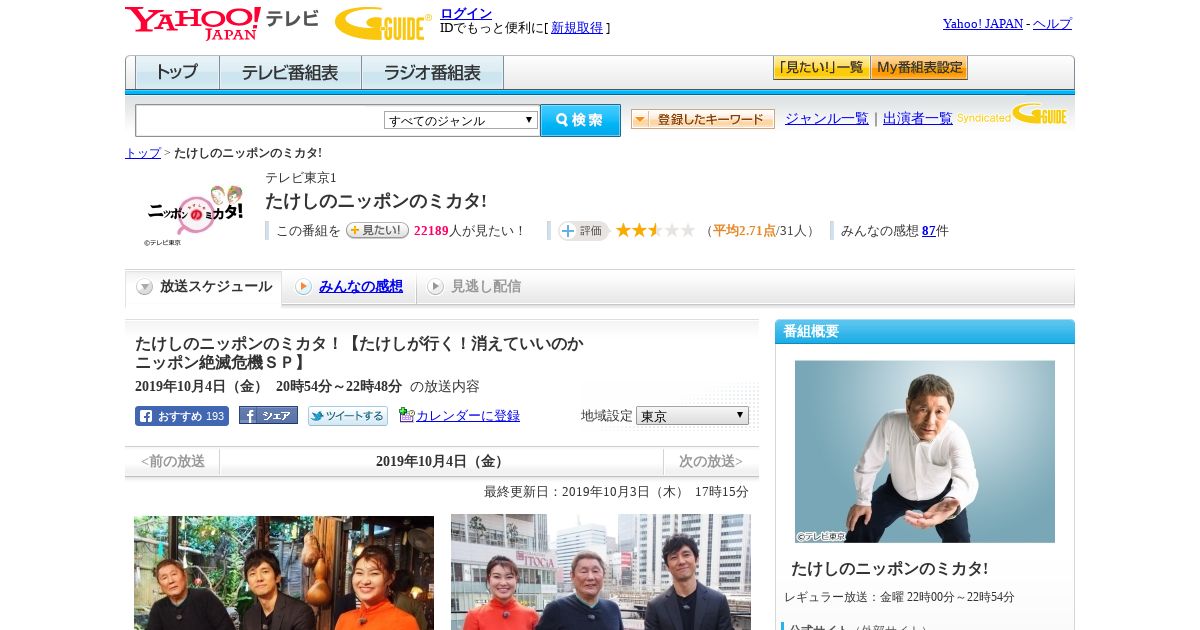The image size is (1200, 630).
Task: Click into the search text field
Action: click(259, 120)
